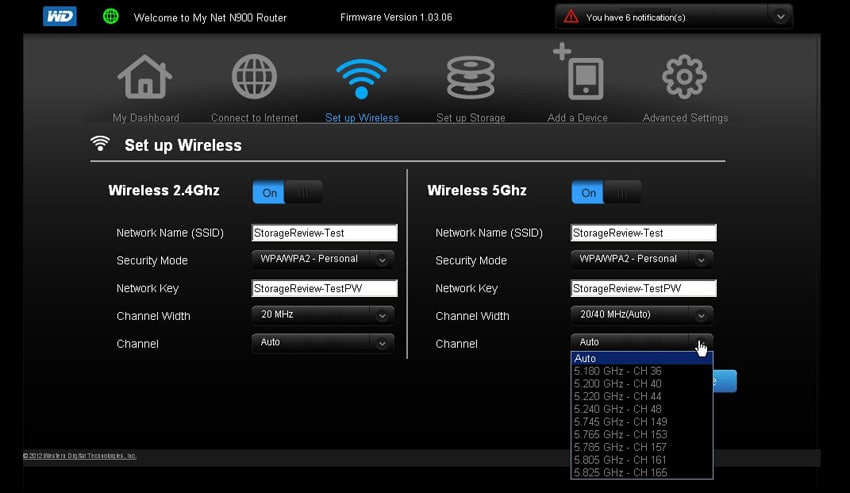This screenshot has height=493, width=850.
Task: Toggle the Wireless 5Ghz On switch
Action: click(x=606, y=192)
